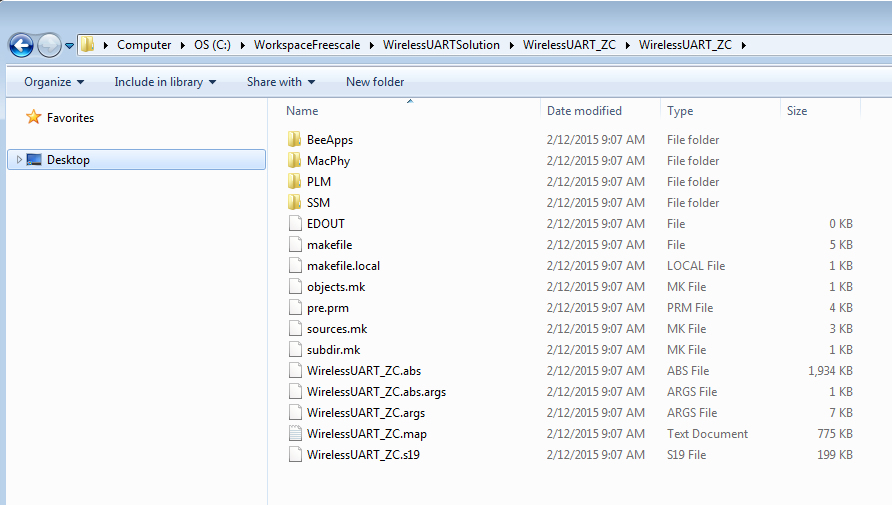This screenshot has height=505, width=892.
Task: Select Computer in the address path
Action: point(144,45)
